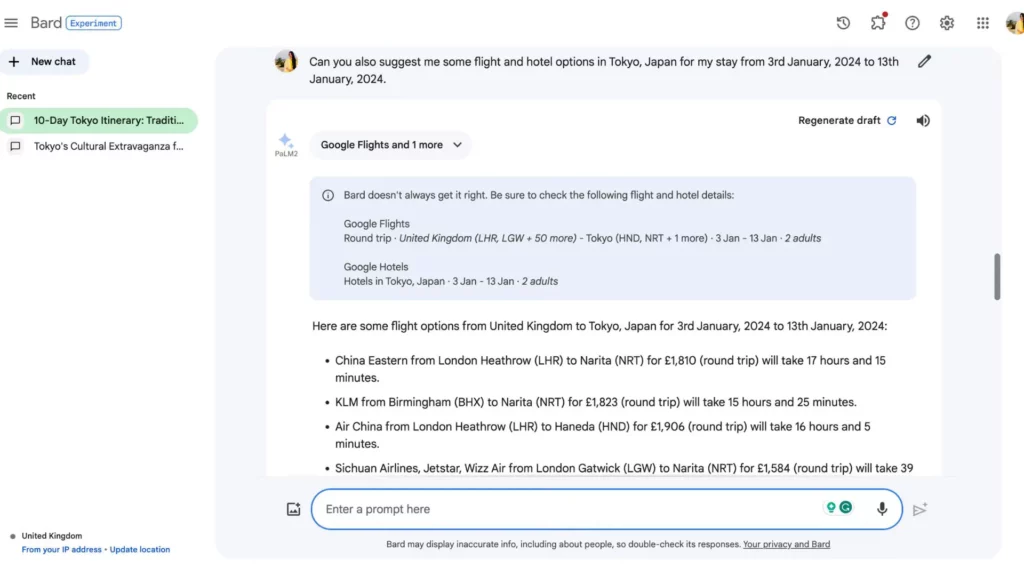Edit the prompt with pencil icon
This screenshot has width=1024, height=576.
click(924, 62)
